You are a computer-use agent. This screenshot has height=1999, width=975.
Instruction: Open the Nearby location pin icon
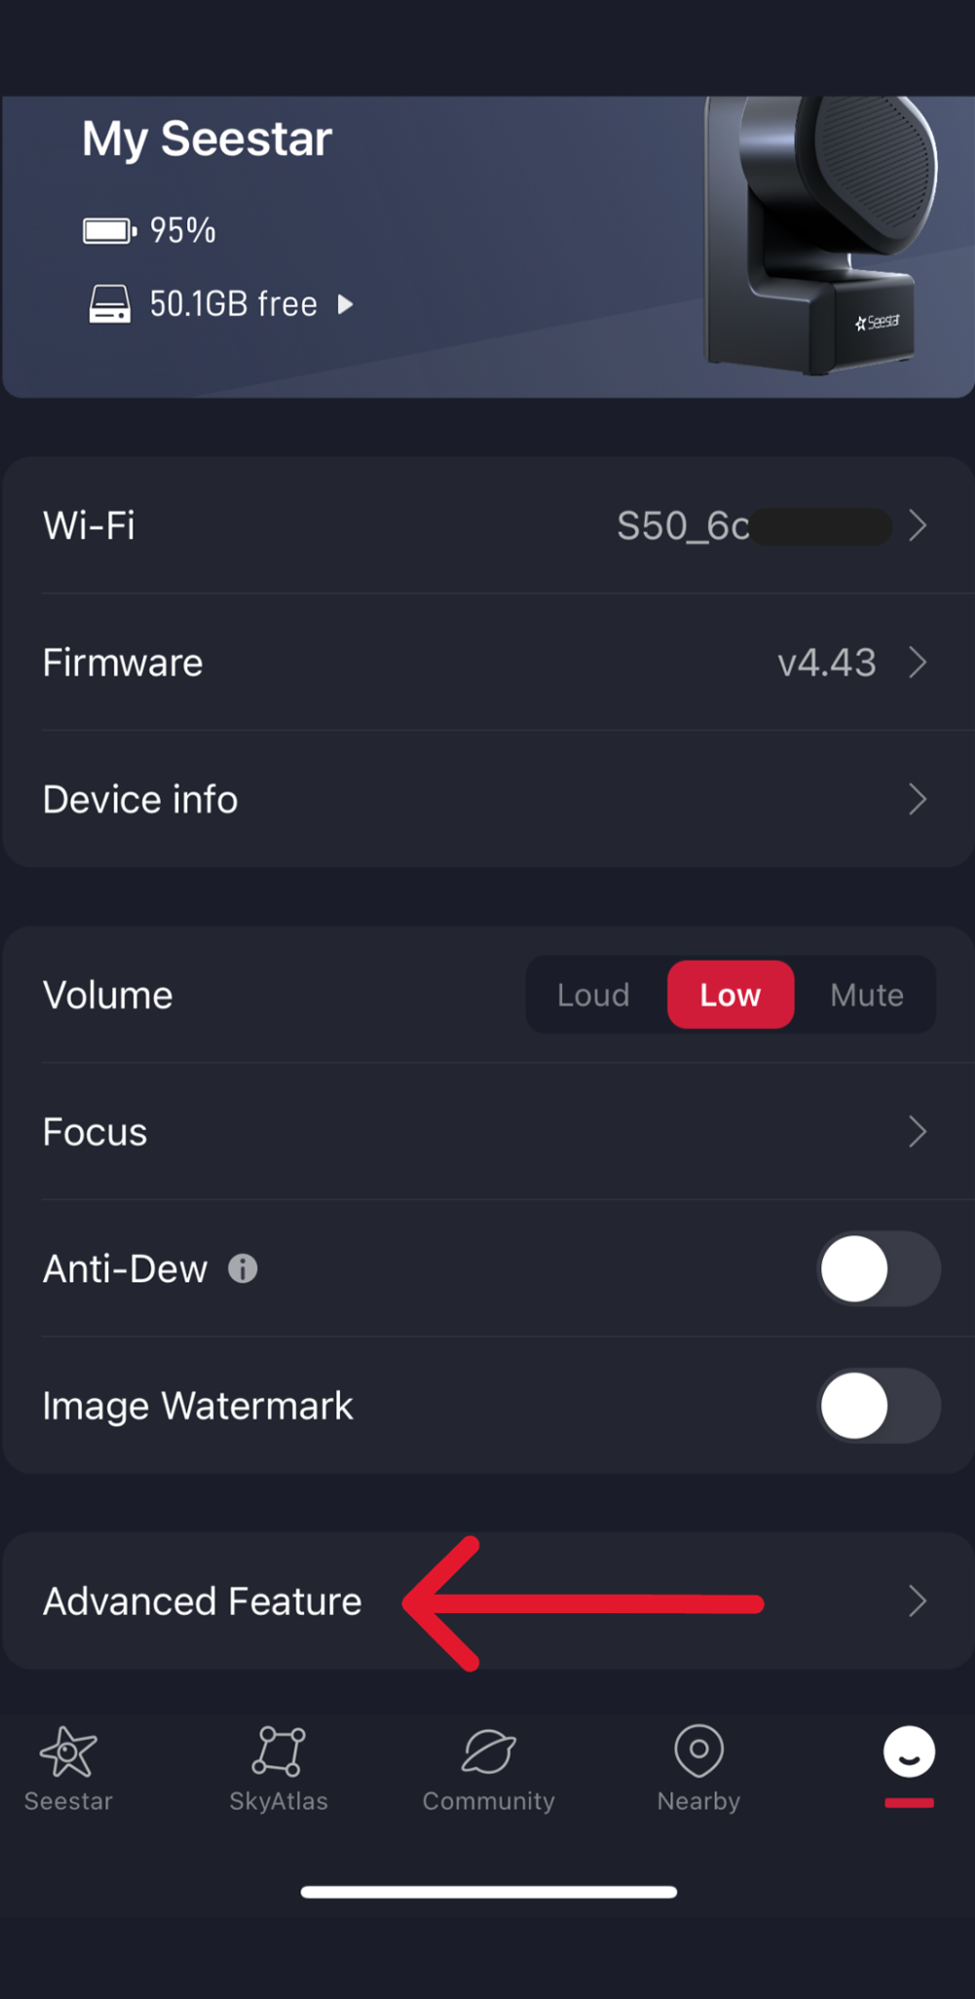699,1751
